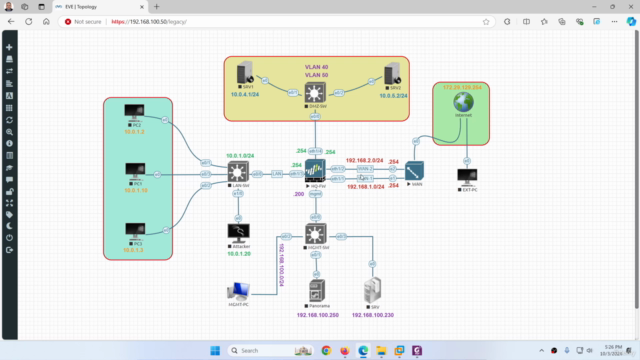Open the browser Settings and more menu
This screenshot has height=360, width=640.
(614, 22)
